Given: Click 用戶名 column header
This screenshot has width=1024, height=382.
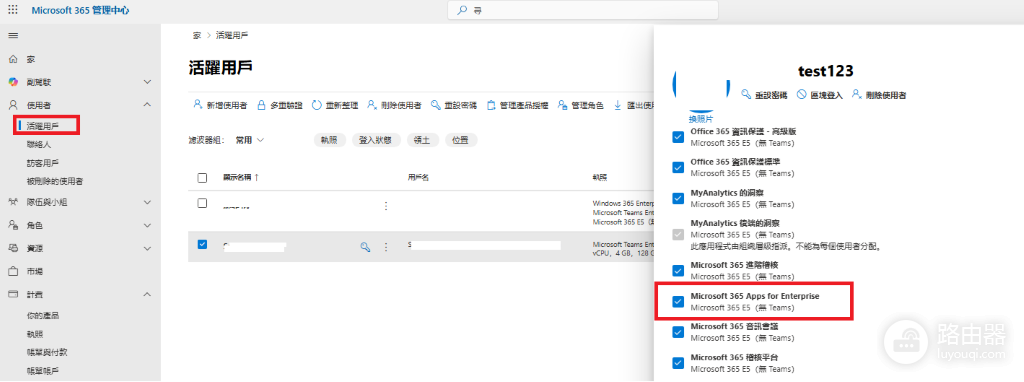Looking at the screenshot, I should 418,178.
